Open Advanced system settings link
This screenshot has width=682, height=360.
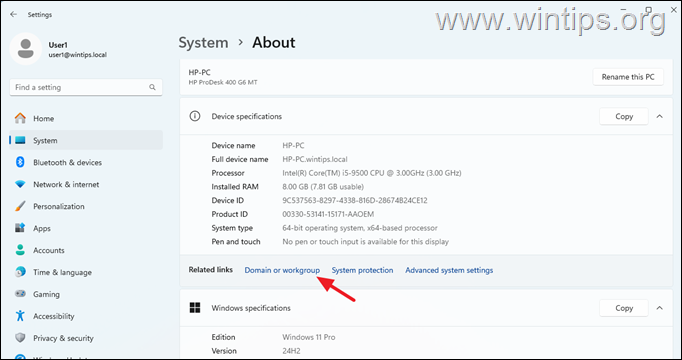[x=449, y=270]
